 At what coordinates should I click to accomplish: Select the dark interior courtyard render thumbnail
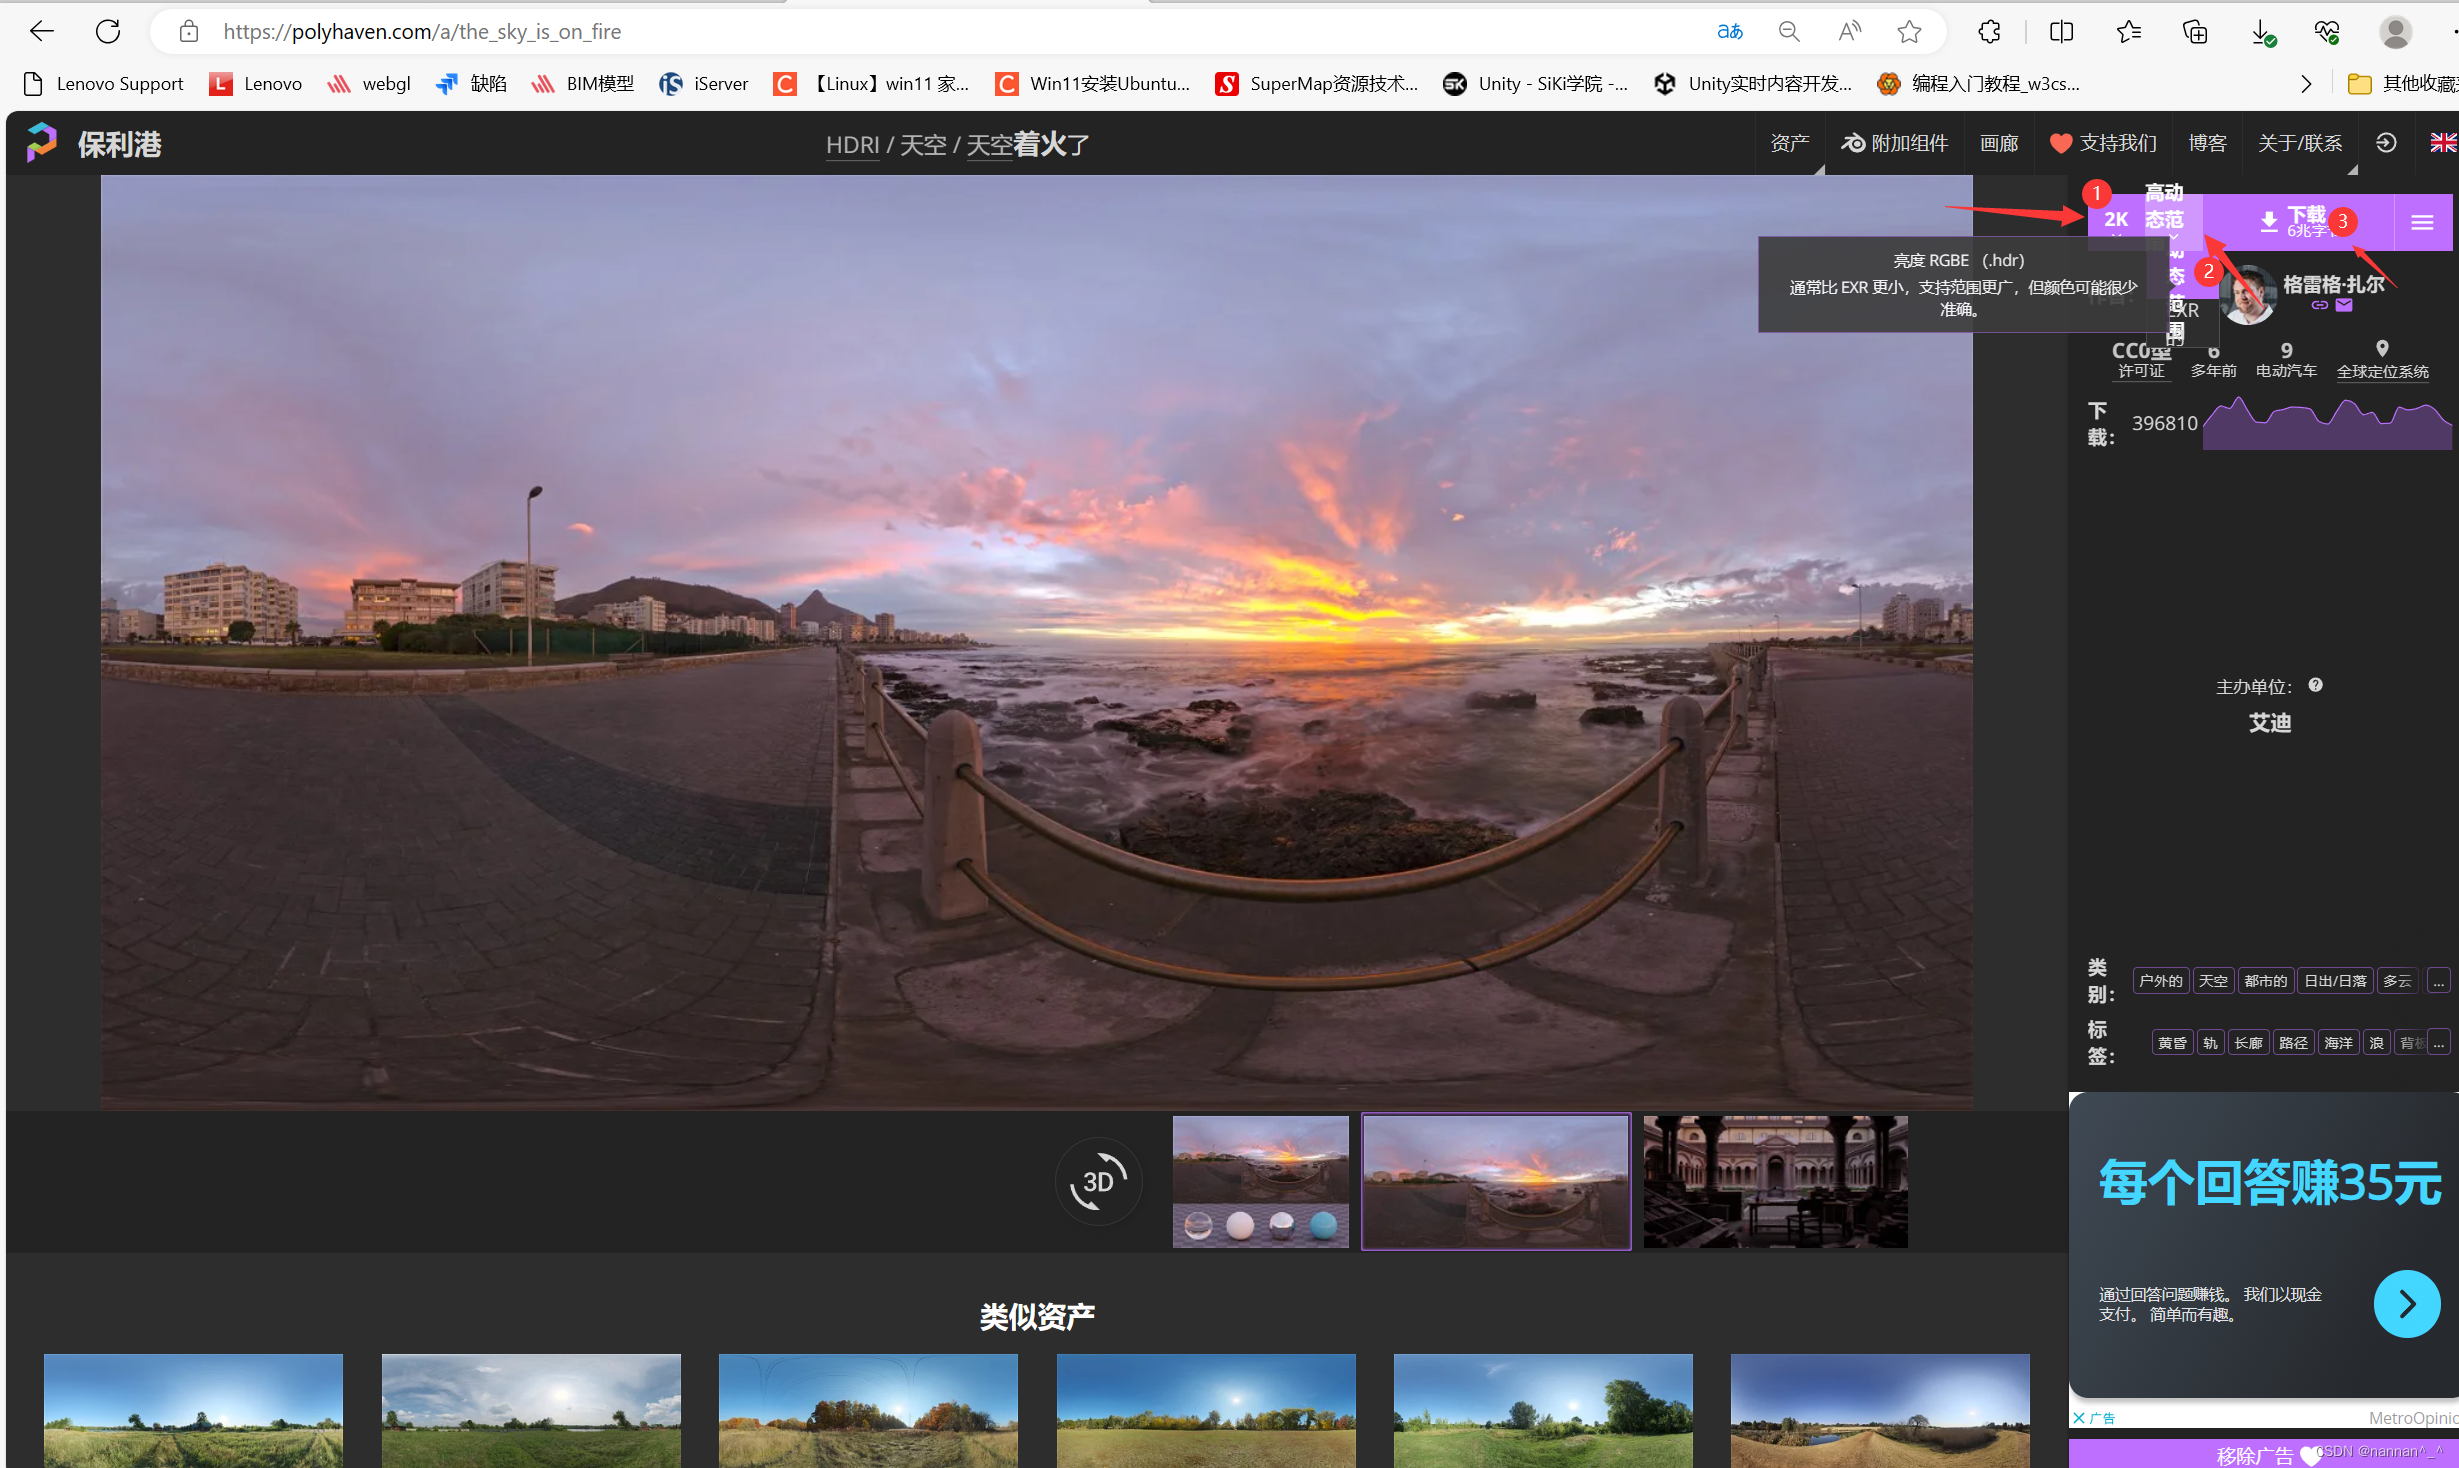(x=1775, y=1181)
